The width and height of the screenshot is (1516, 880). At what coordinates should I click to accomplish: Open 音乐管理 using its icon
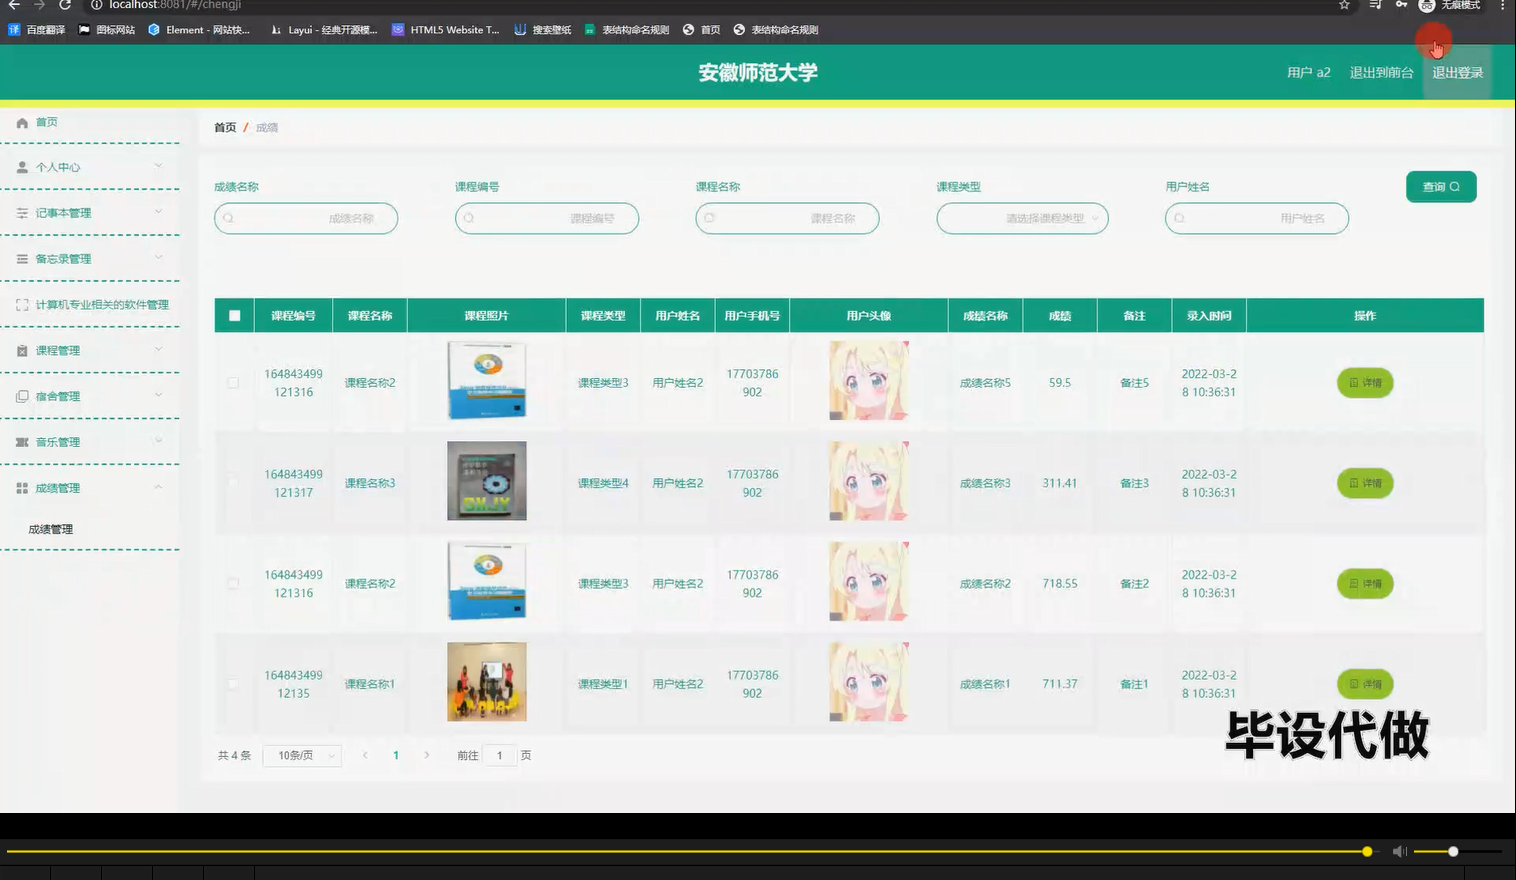click(22, 441)
